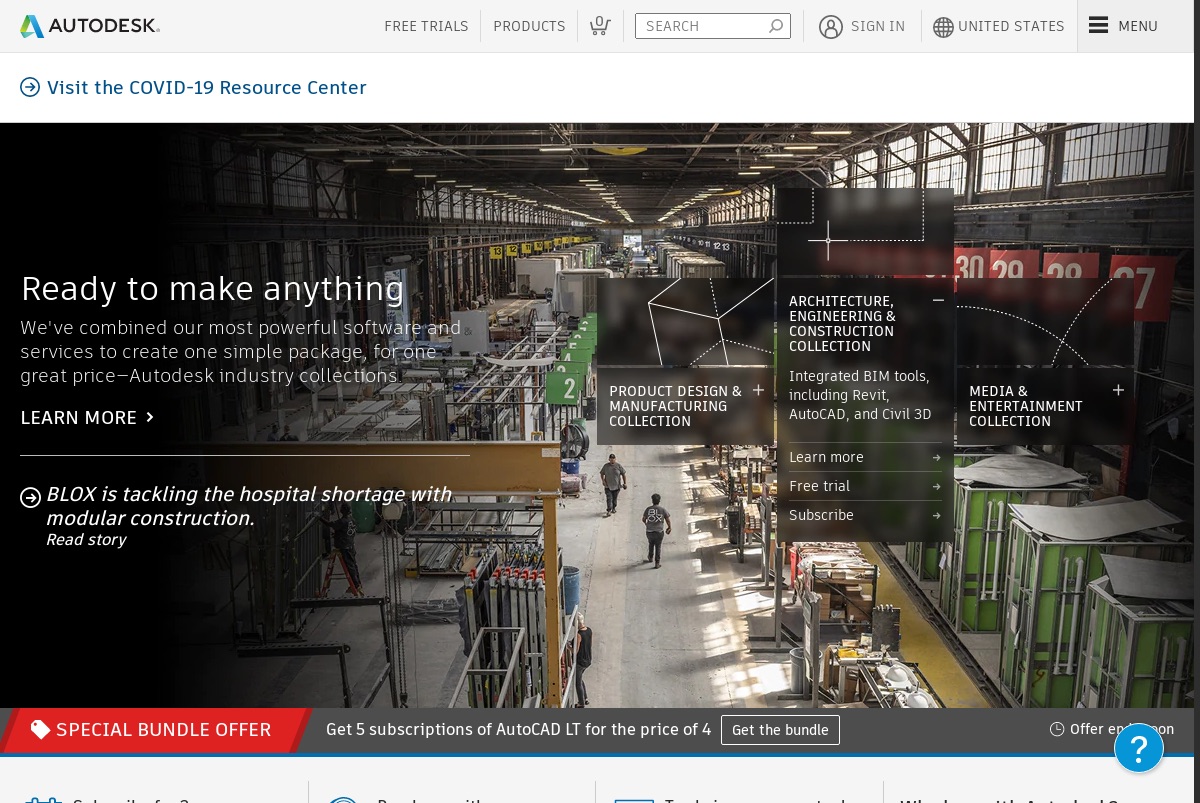Viewport: 1200px width, 803px height.
Task: Click the Learn more arrow in AEC panel
Action: pyautogui.click(x=936, y=457)
